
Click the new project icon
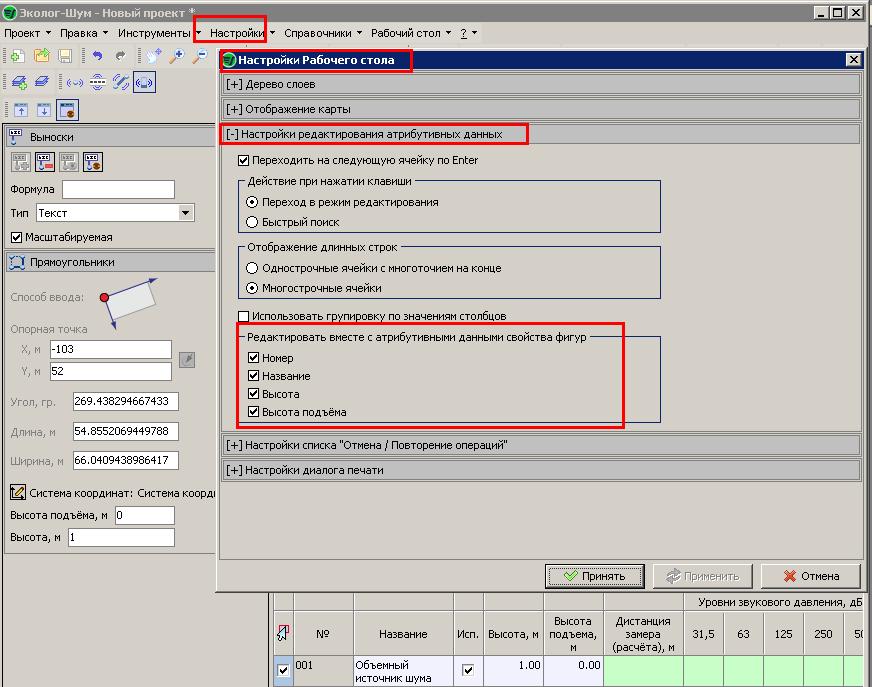(16, 57)
